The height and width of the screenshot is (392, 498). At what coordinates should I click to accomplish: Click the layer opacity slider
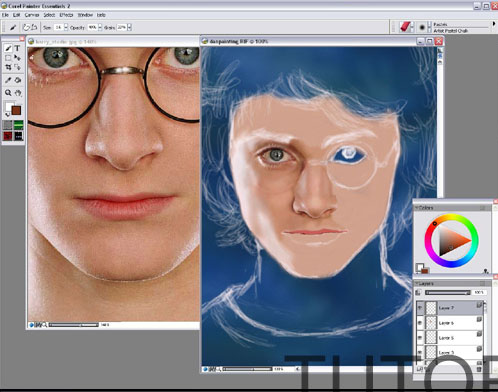(448, 292)
